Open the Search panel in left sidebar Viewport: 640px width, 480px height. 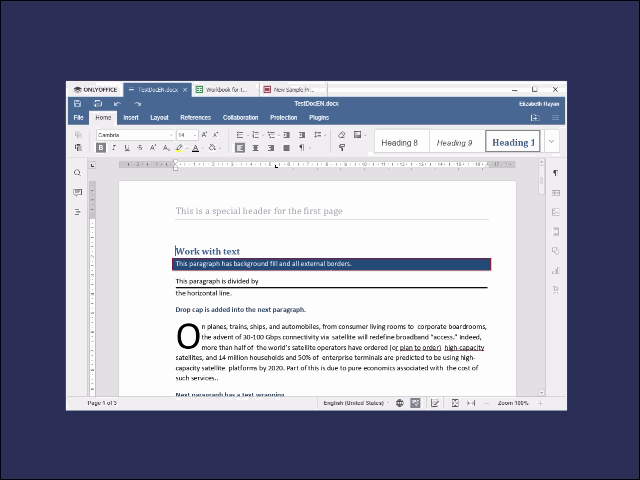[78, 173]
